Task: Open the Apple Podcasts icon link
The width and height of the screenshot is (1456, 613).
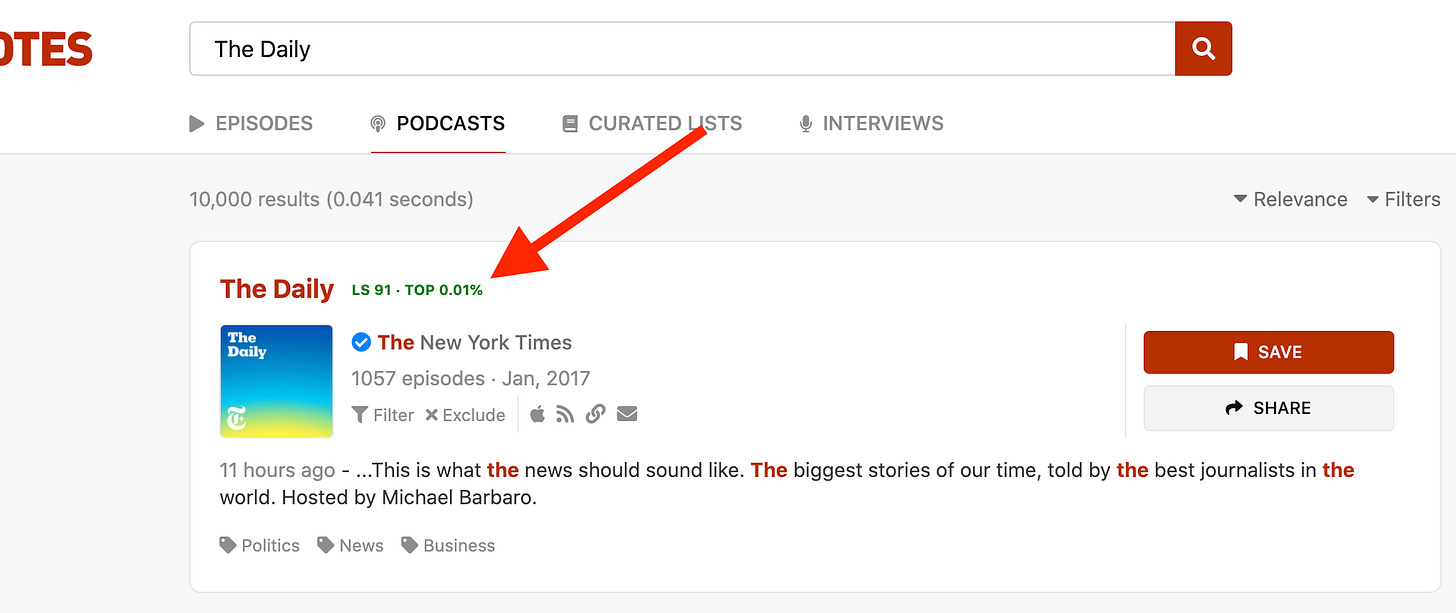Action: click(537, 414)
